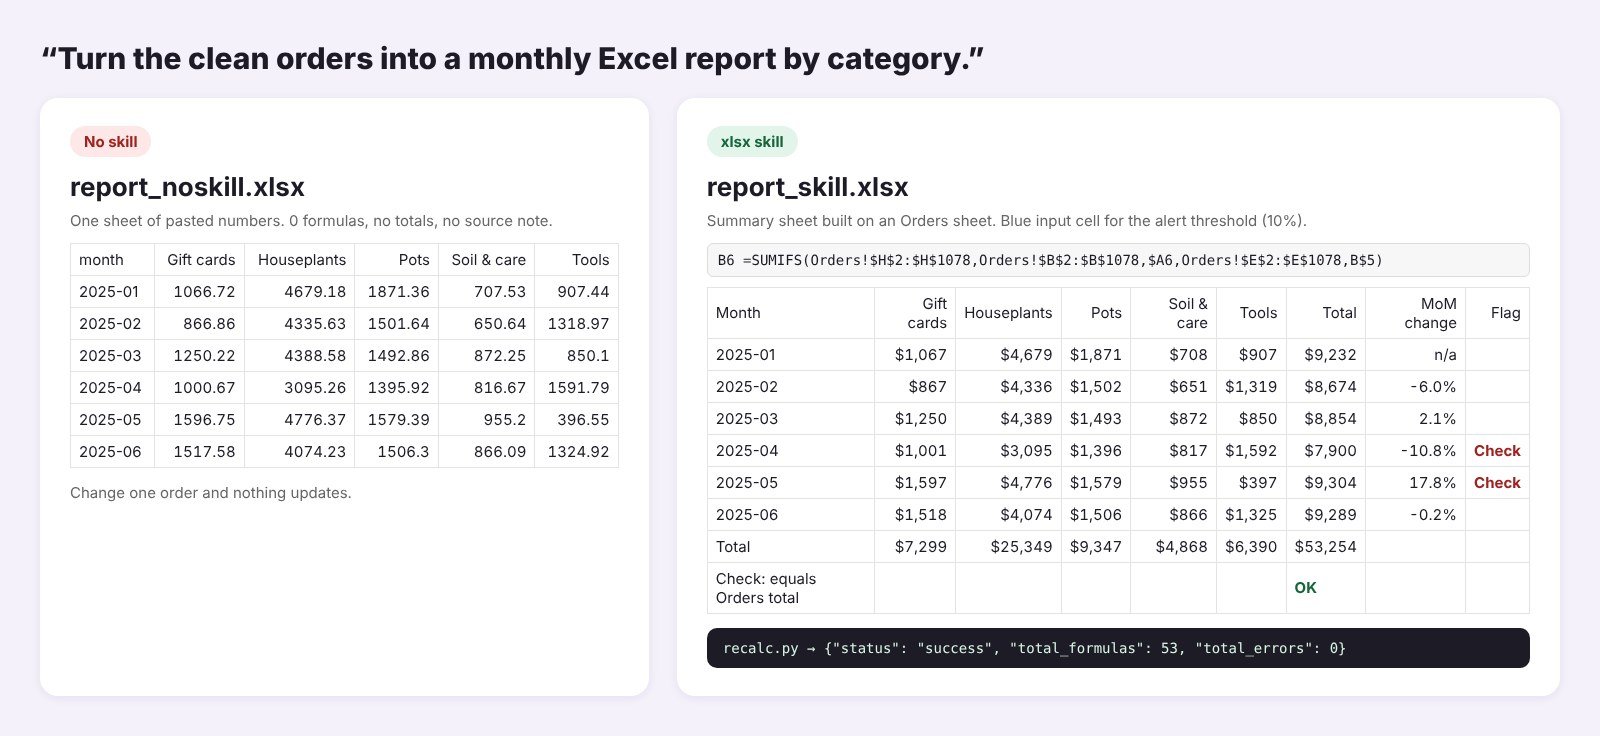Click the 'Change one order and nothing updates.' note

[x=210, y=493]
